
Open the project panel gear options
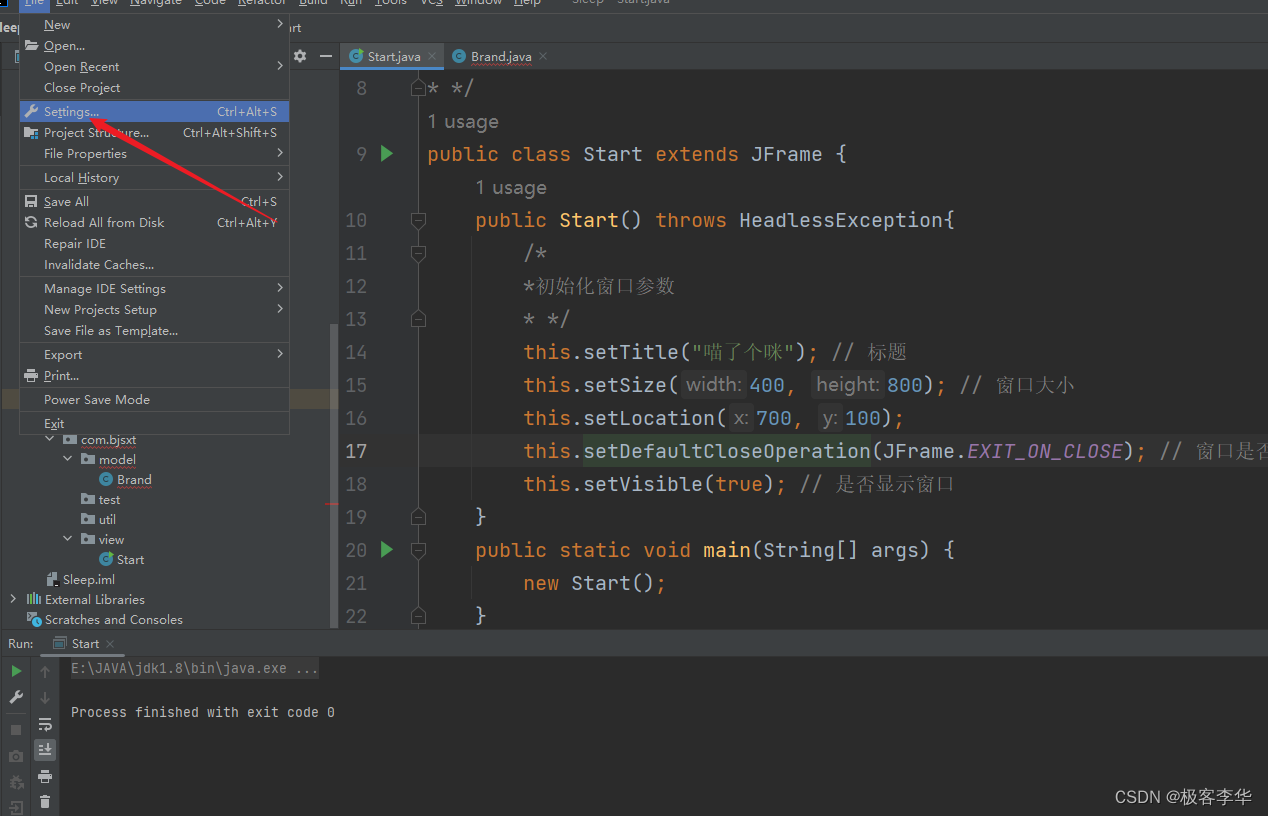300,57
